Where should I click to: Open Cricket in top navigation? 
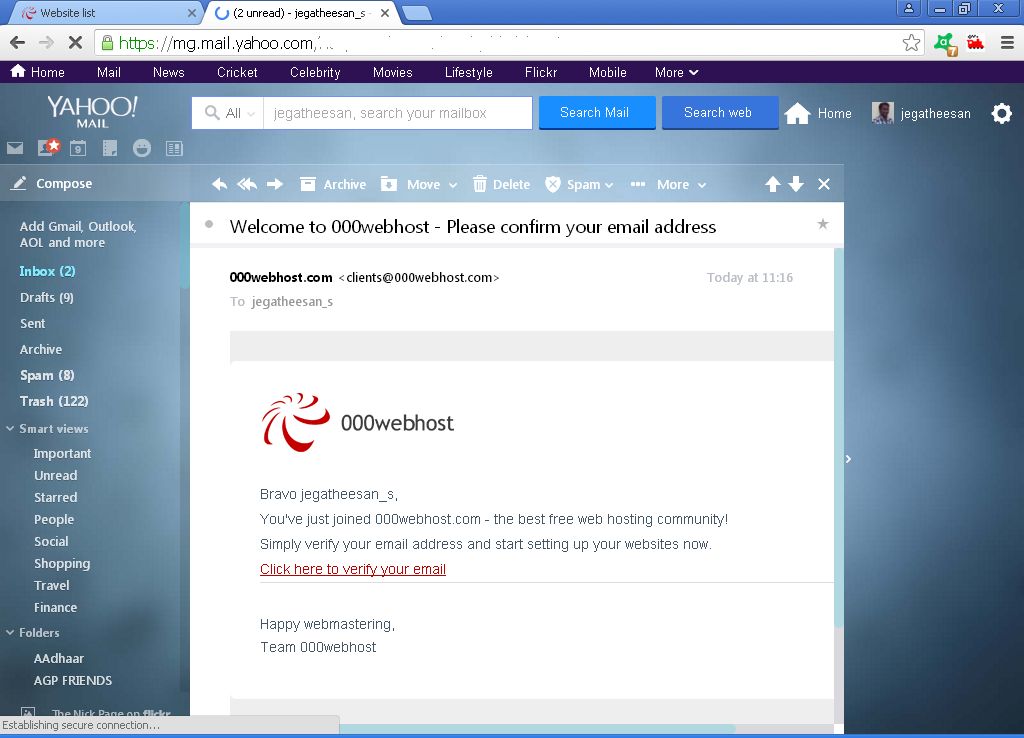tap(237, 72)
